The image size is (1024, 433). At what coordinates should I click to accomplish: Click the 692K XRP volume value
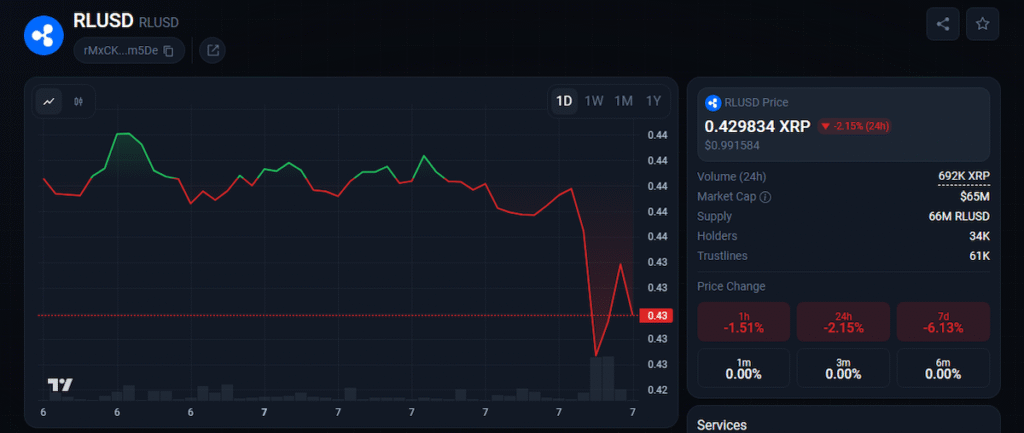963,176
